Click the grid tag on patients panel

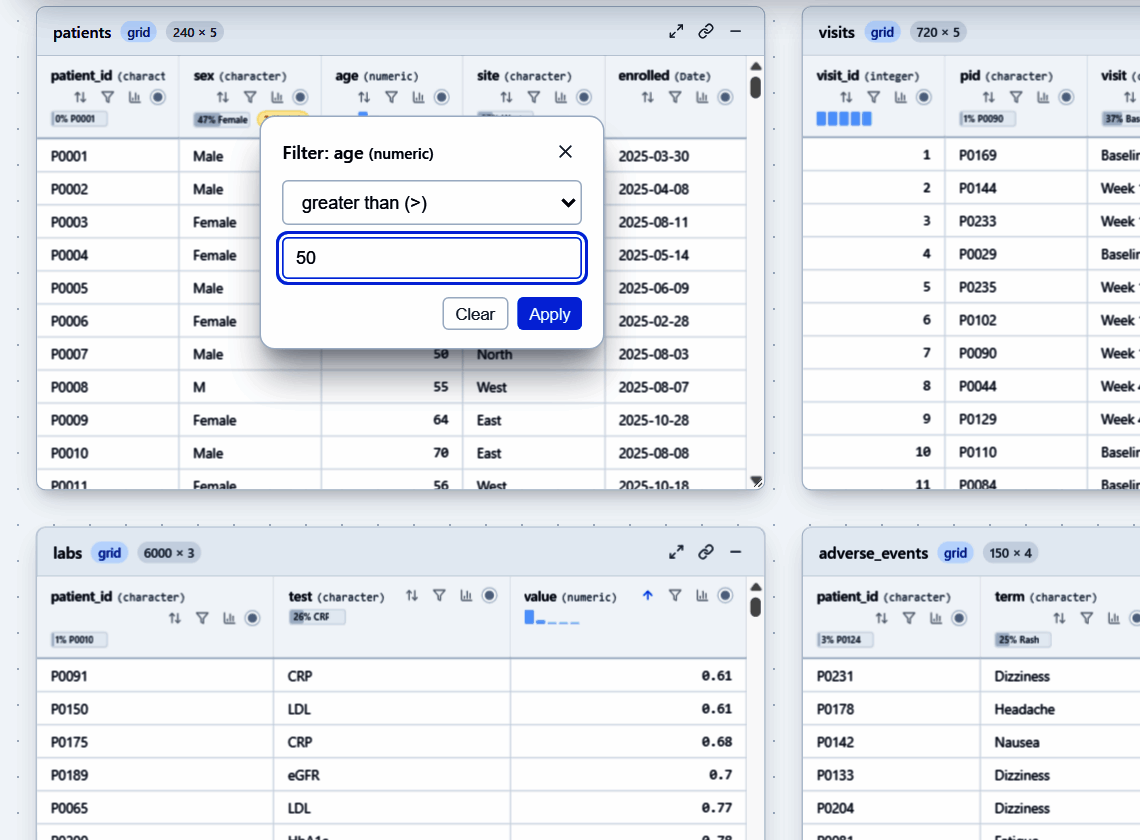138,32
